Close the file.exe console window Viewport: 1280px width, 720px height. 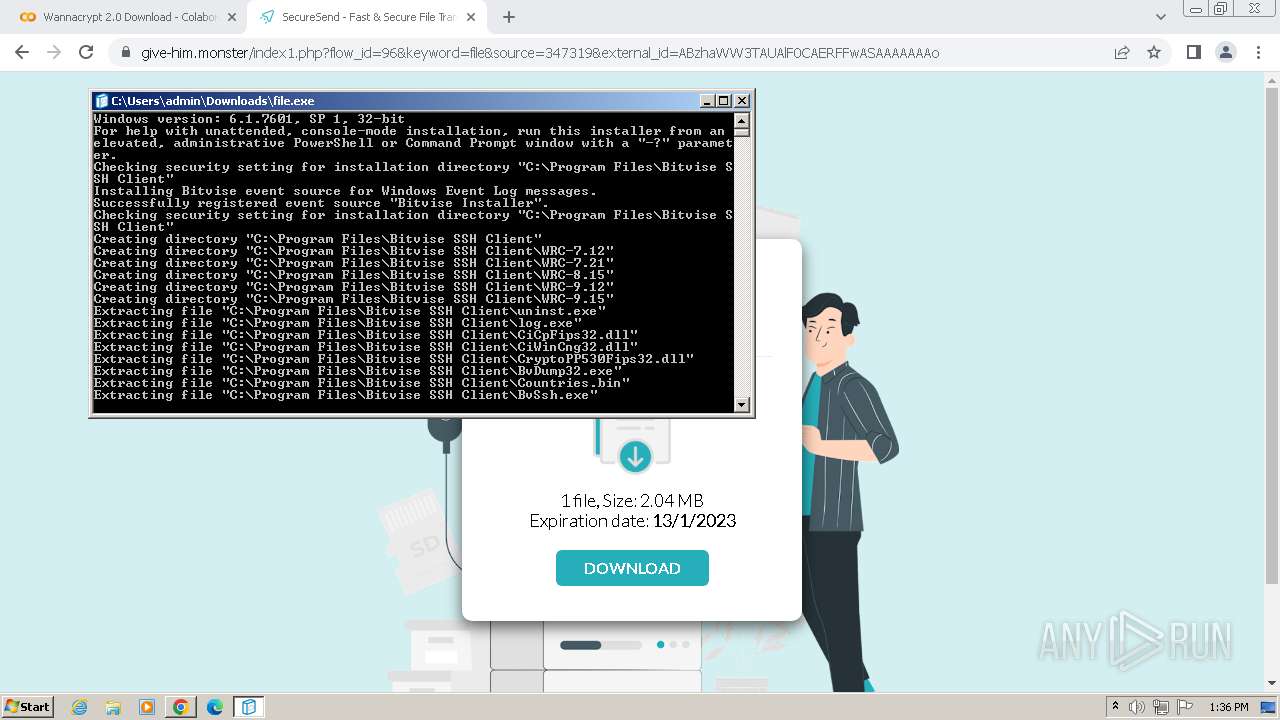[x=742, y=101]
